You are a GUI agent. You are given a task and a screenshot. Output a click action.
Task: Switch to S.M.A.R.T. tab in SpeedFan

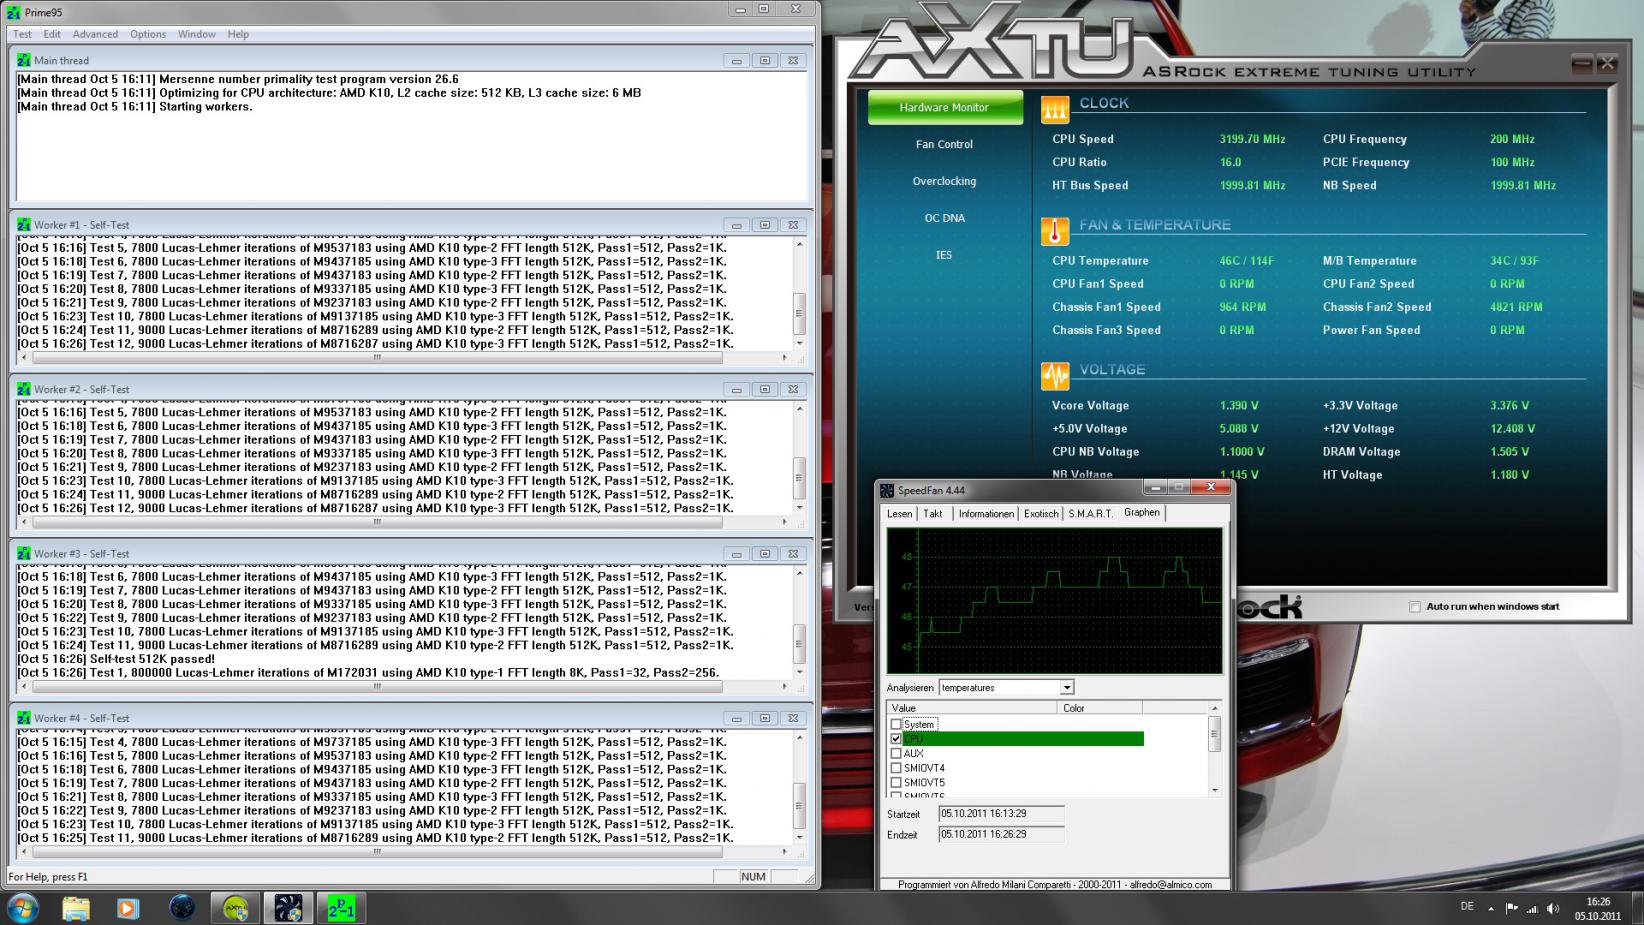pyautogui.click(x=1090, y=514)
